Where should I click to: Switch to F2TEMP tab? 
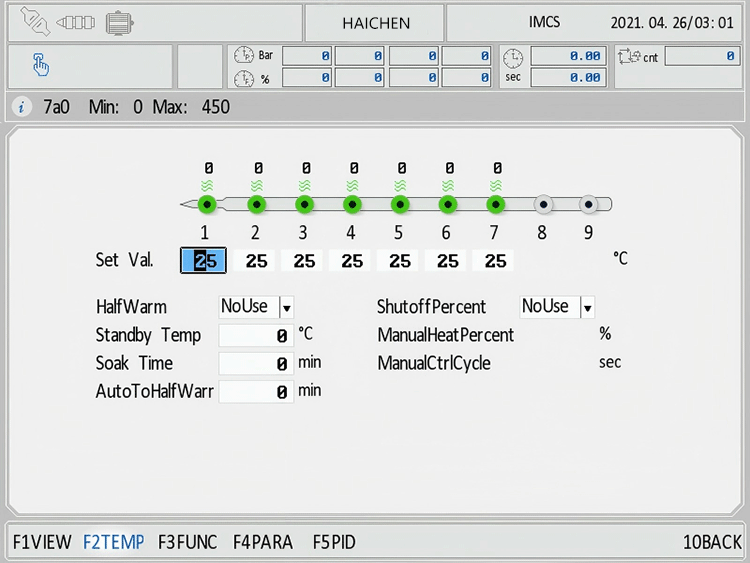(114, 542)
